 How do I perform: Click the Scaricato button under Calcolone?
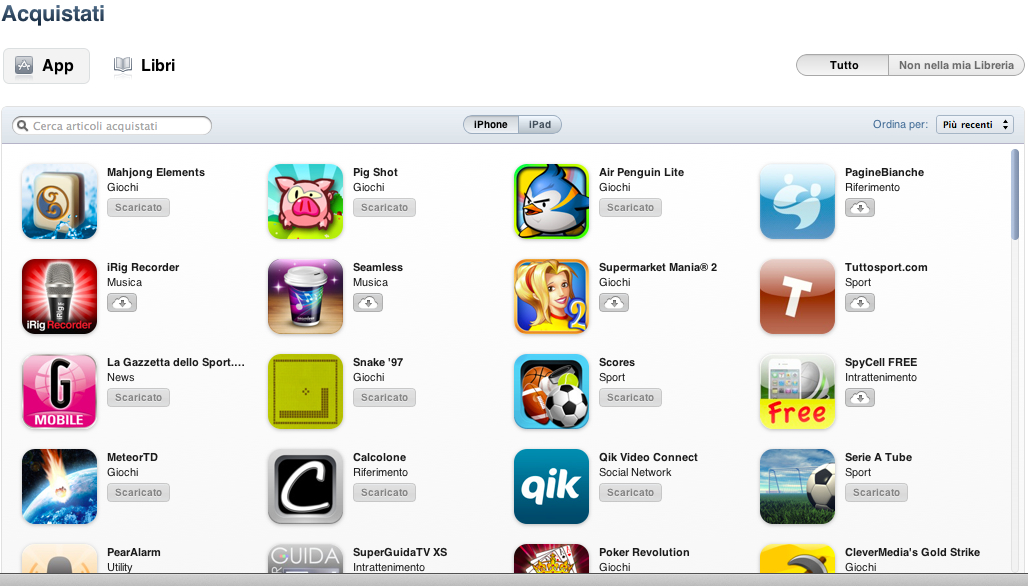[x=384, y=493]
